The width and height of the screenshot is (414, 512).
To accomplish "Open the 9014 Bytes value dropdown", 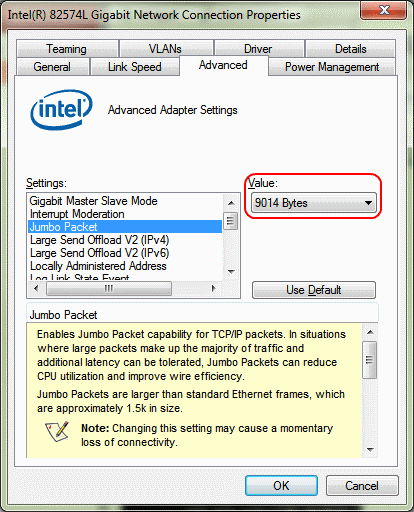I will pos(314,203).
